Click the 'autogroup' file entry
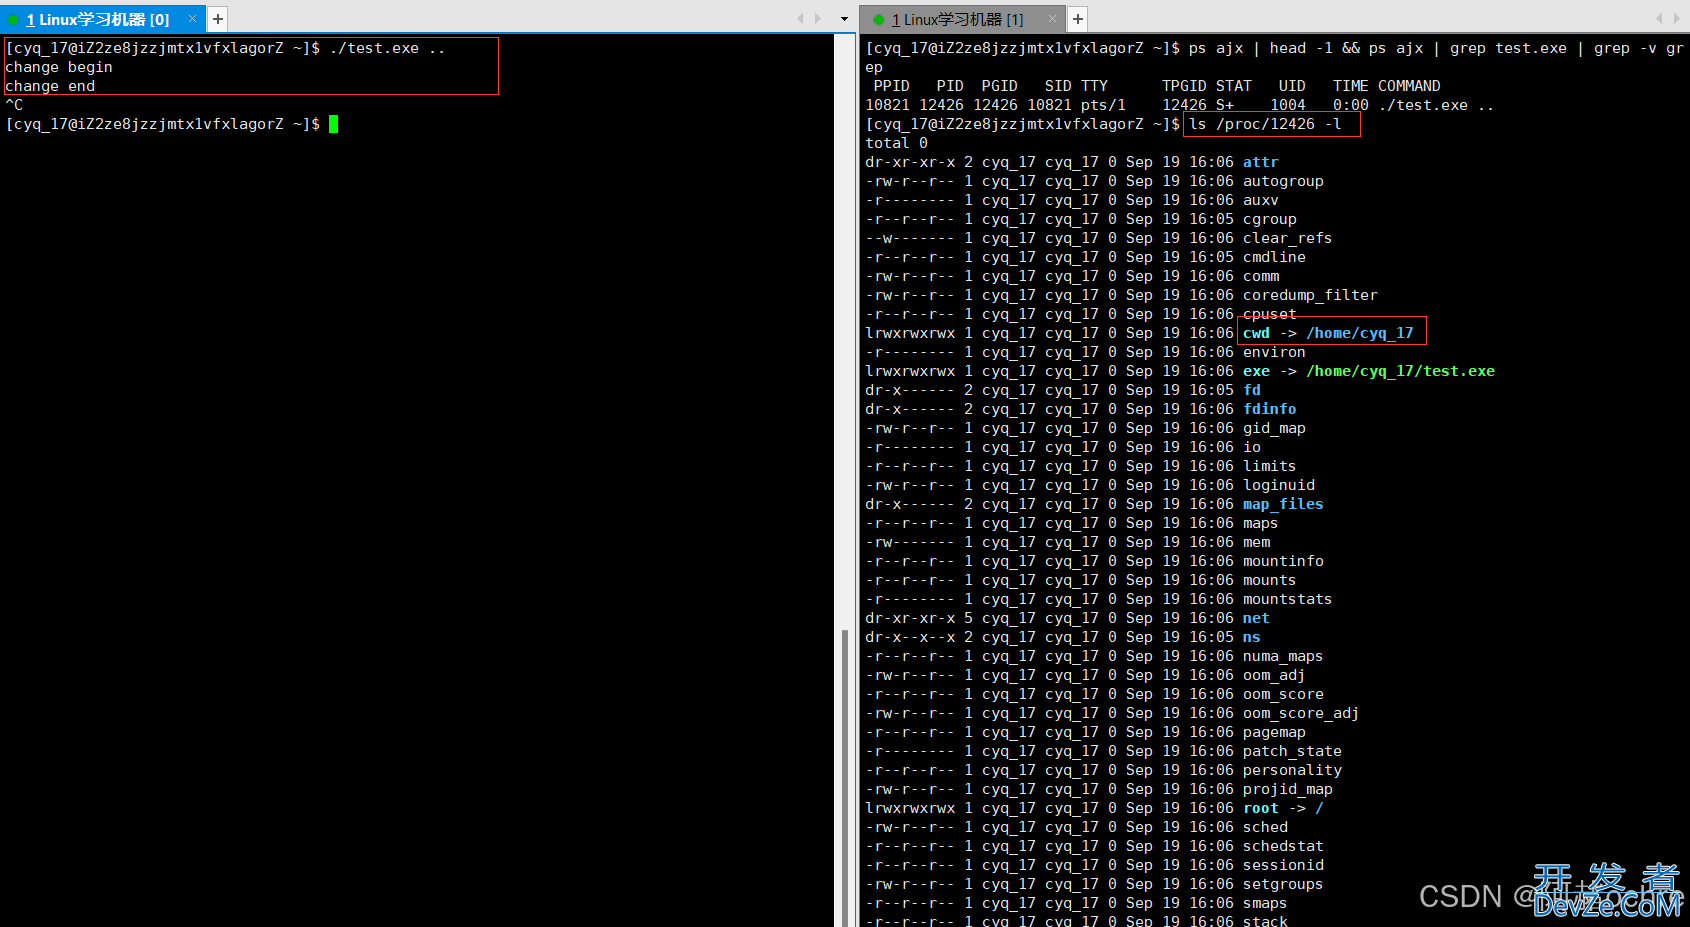The image size is (1690, 927). (x=1283, y=181)
